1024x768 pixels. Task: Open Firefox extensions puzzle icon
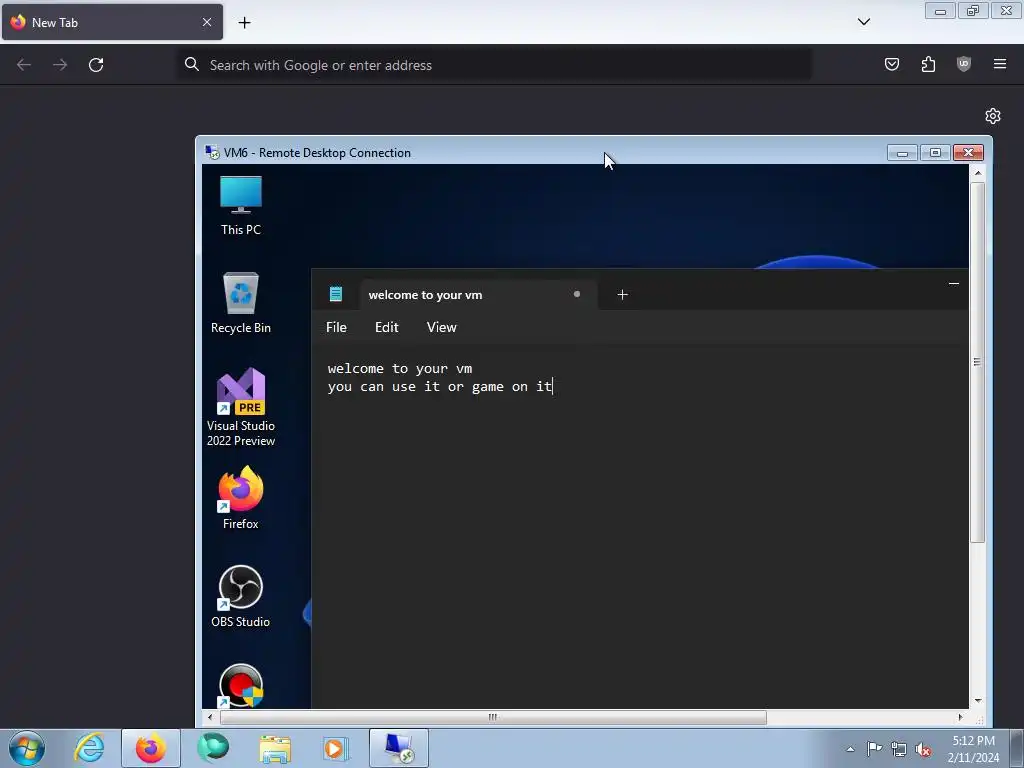tap(928, 64)
